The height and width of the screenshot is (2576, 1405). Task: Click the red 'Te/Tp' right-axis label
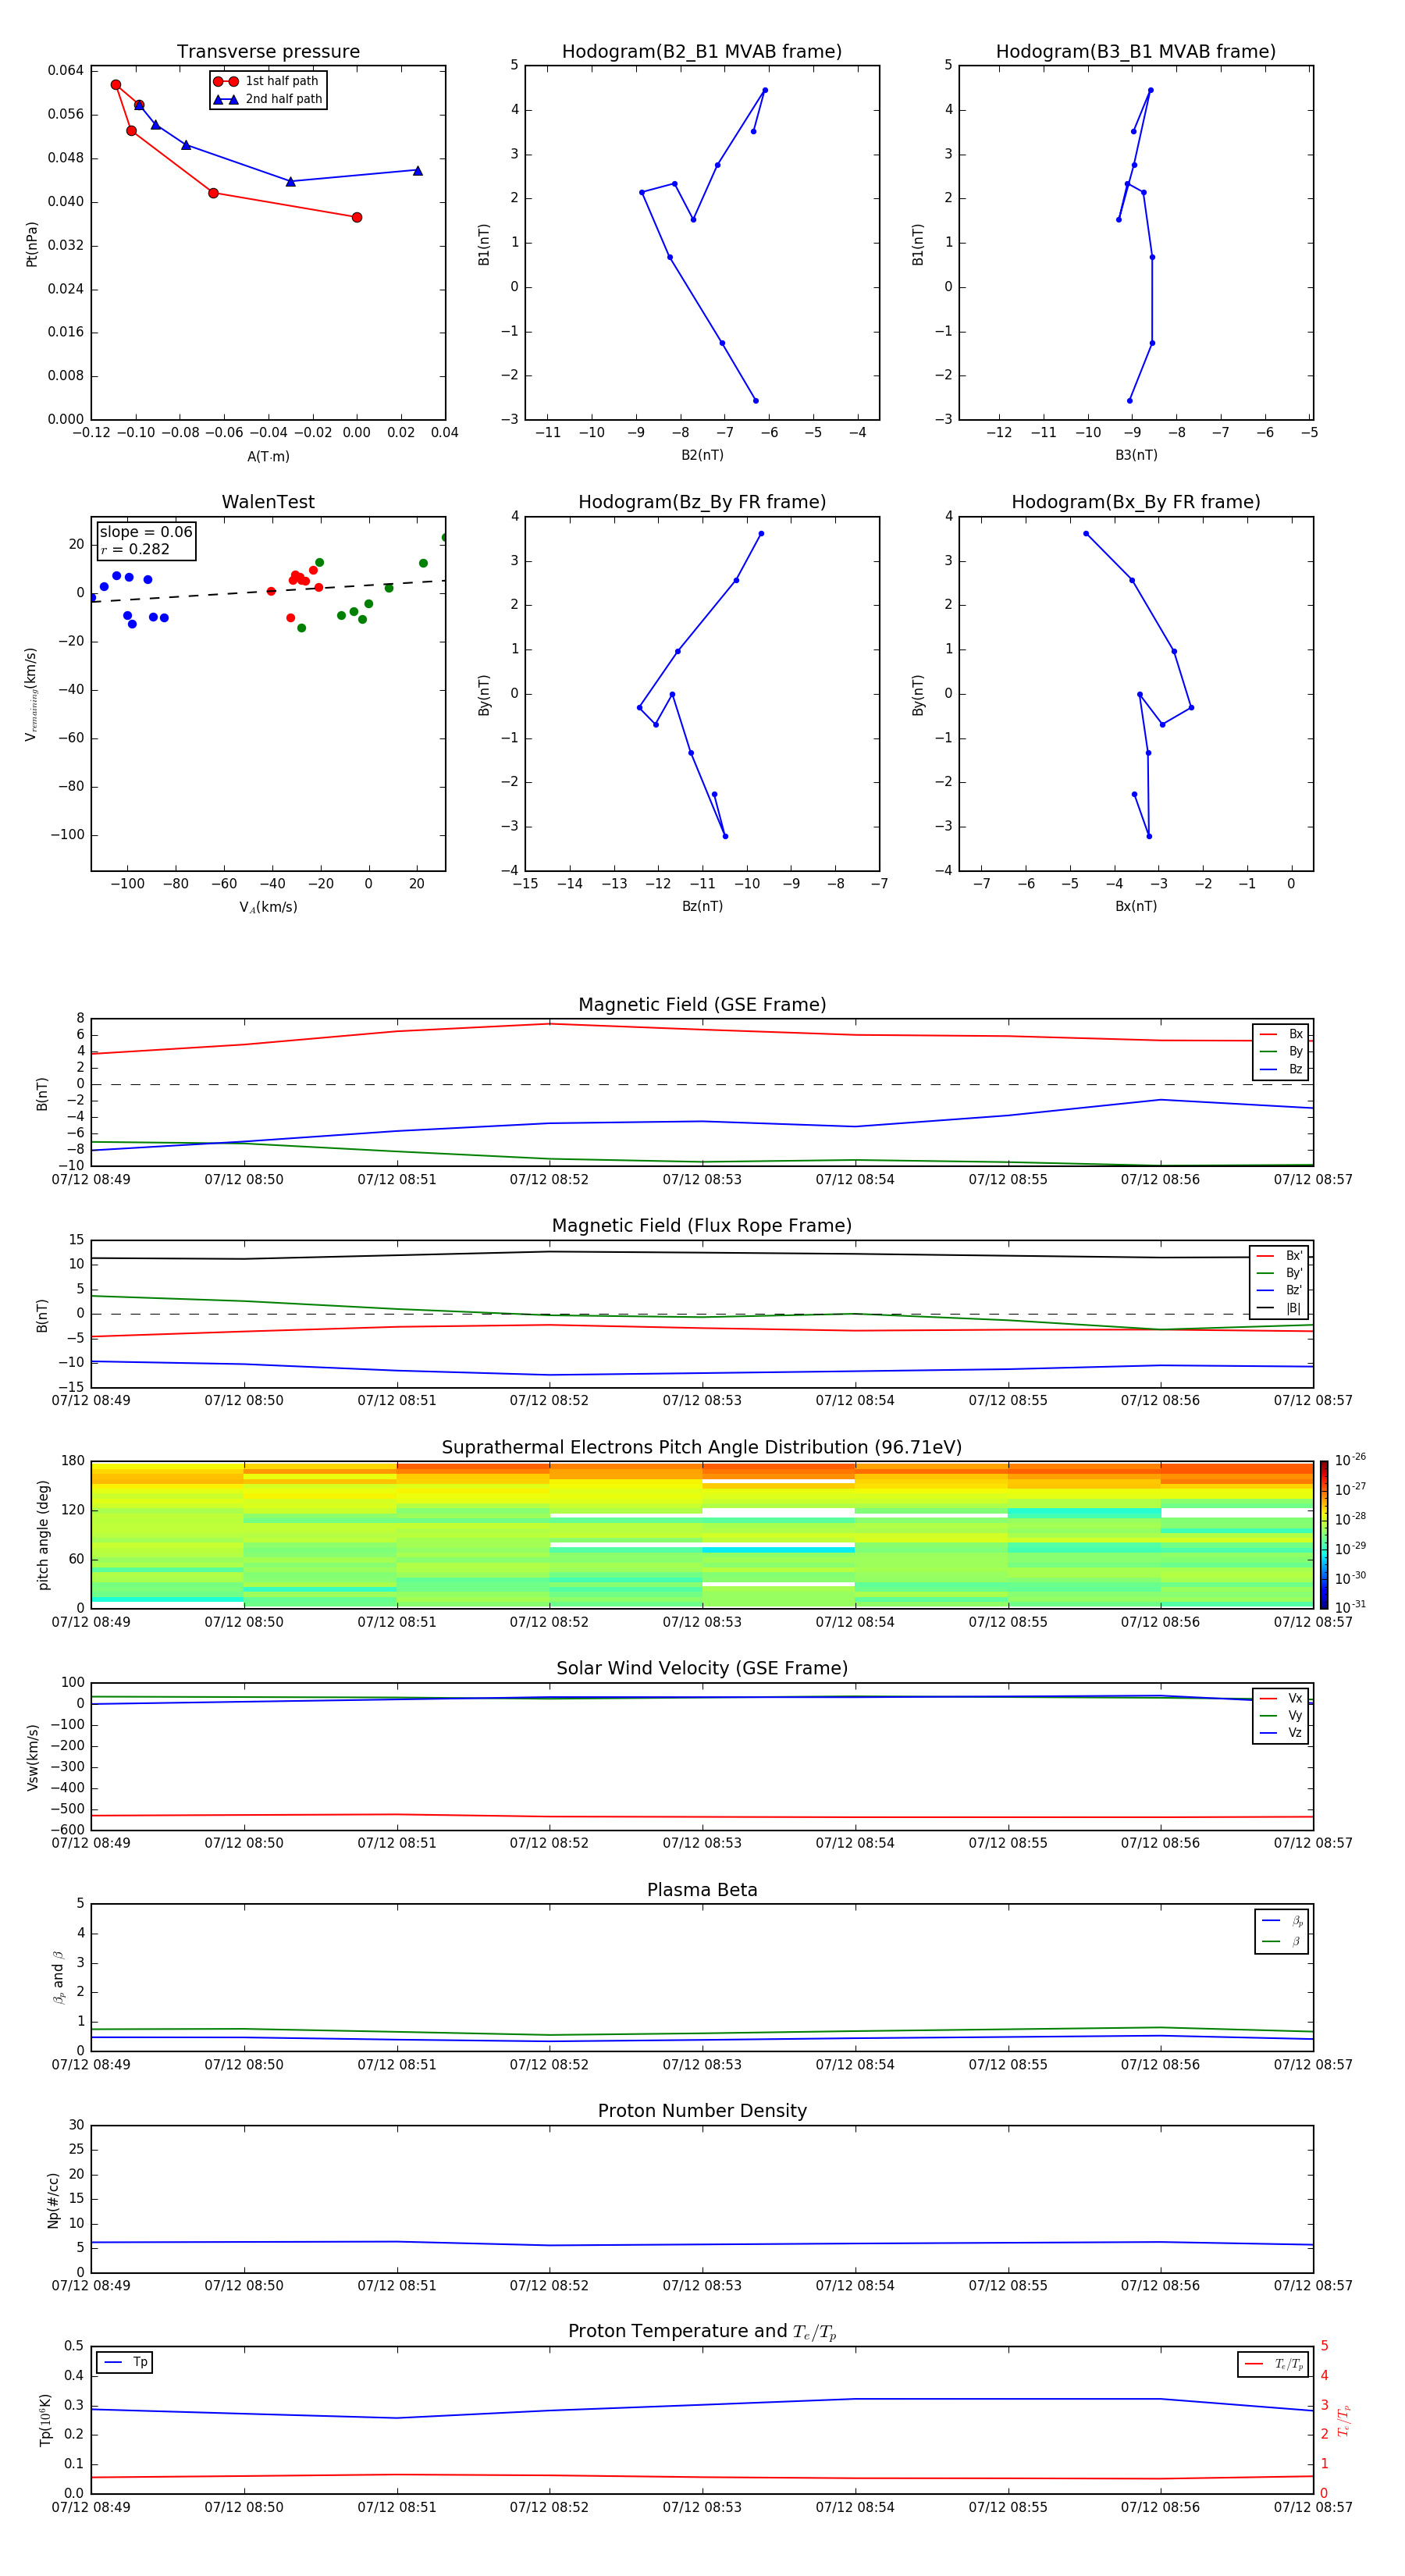1344,2421
